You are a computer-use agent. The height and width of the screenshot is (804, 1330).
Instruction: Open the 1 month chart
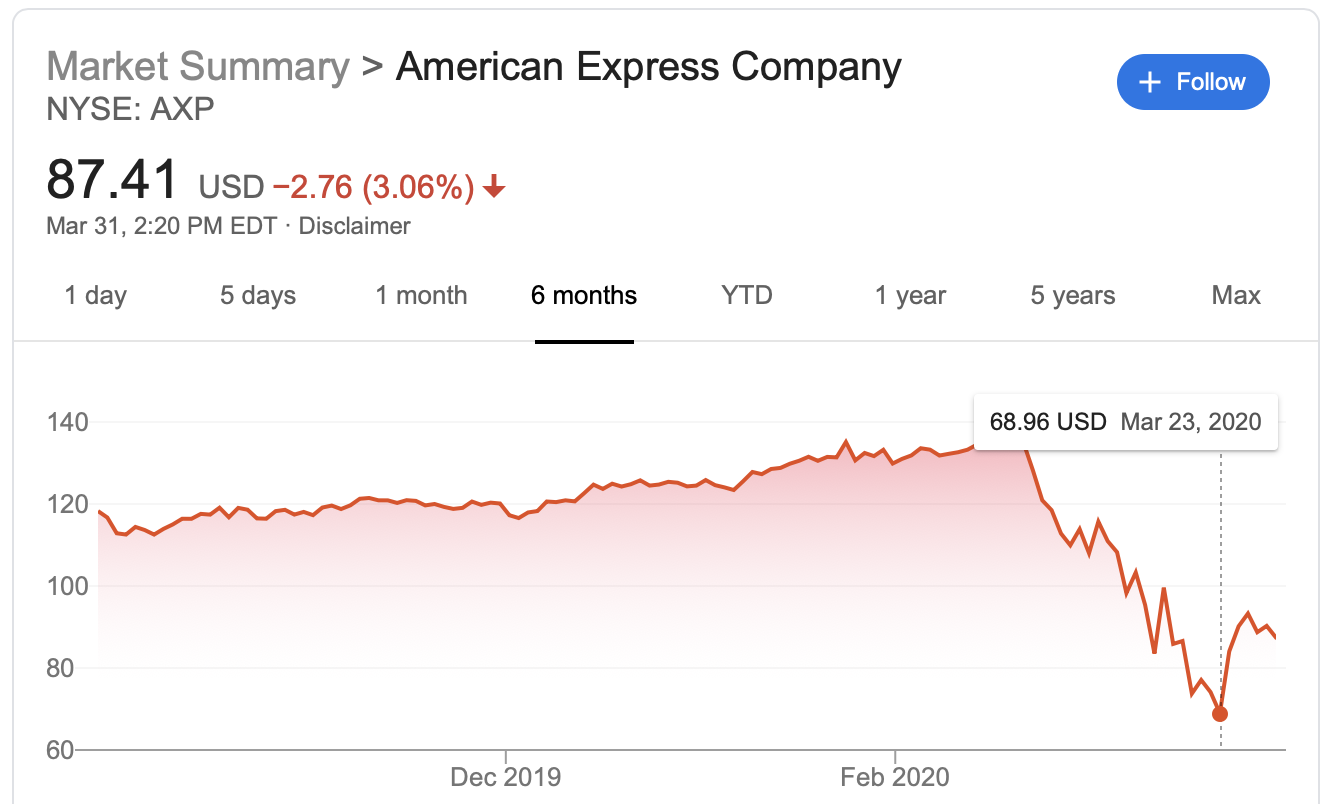(421, 295)
